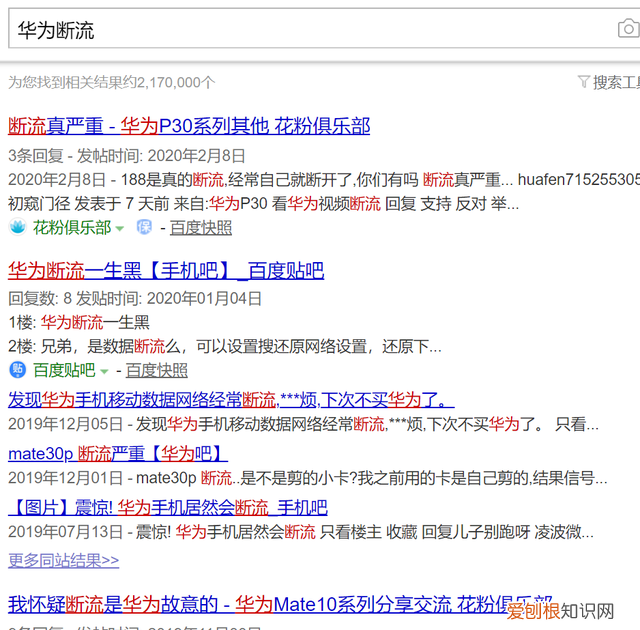
Task: Click snippet line starting 2楼: 兄弟，是数据断流么
Action: pos(225,346)
